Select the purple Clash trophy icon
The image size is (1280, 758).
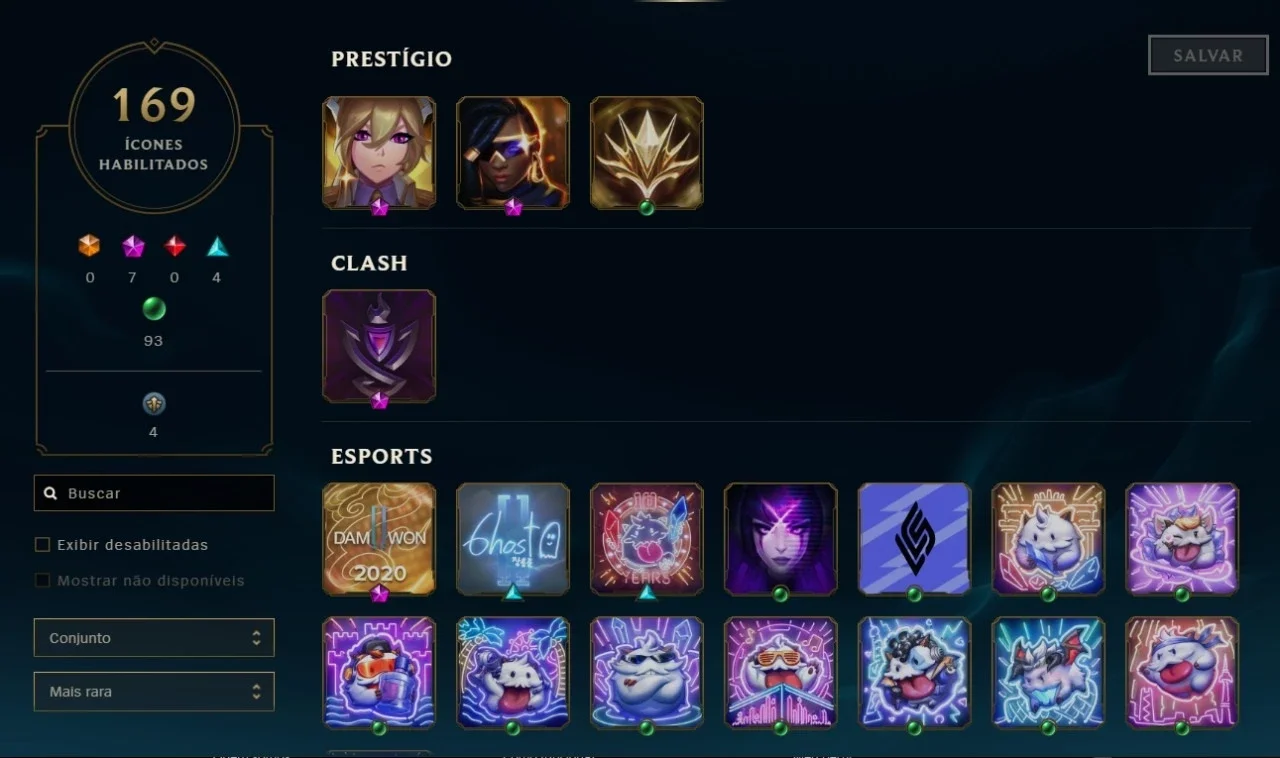pos(379,347)
